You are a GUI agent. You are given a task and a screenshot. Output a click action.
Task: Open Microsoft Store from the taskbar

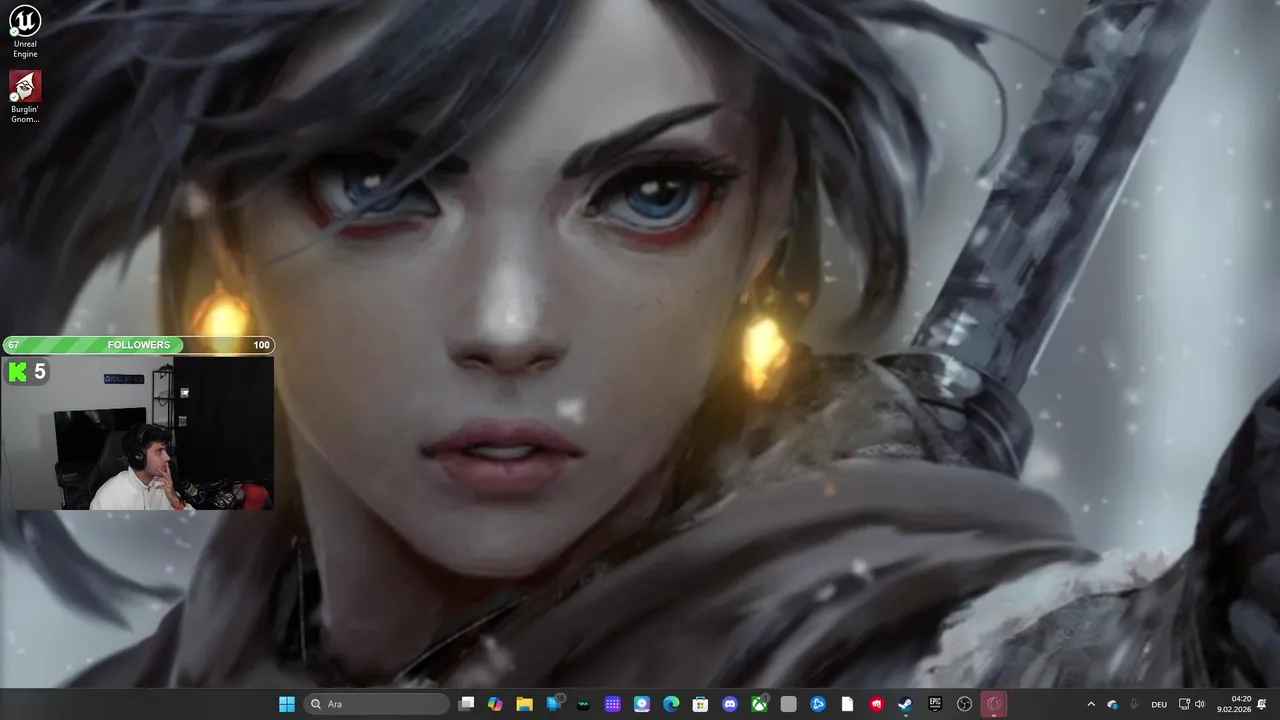(701, 704)
